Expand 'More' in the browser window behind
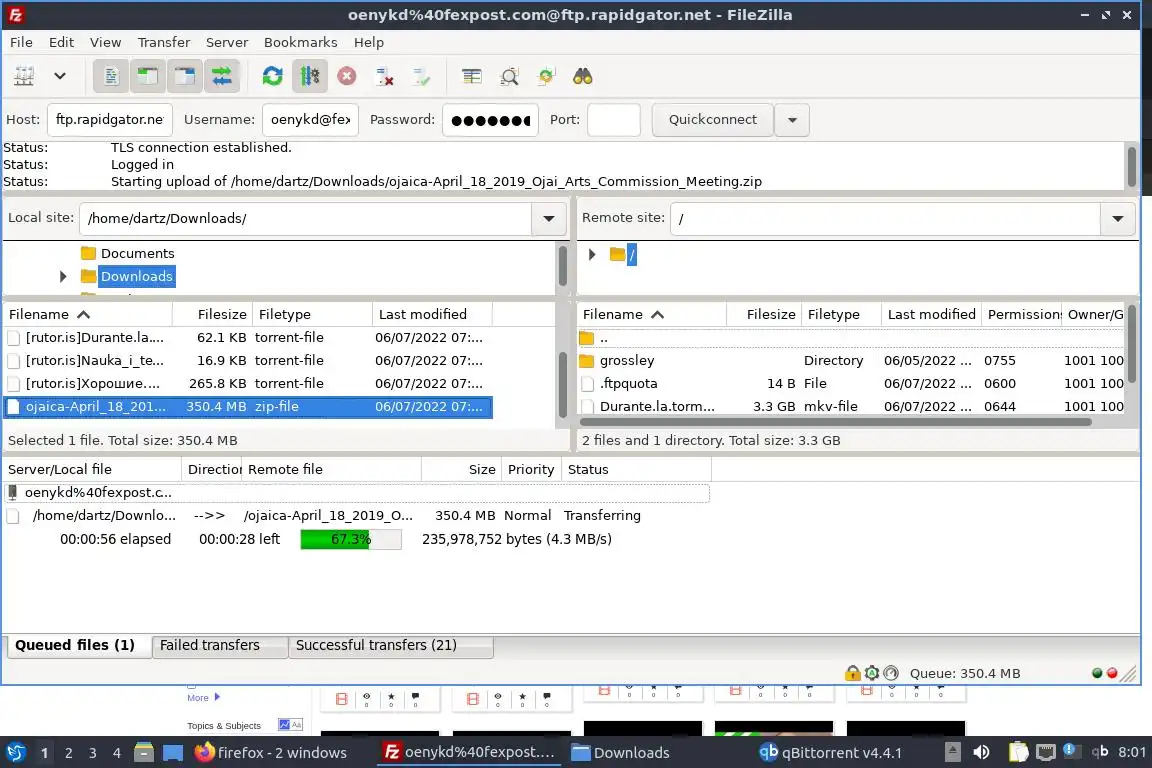The image size is (1152, 768). 203,697
